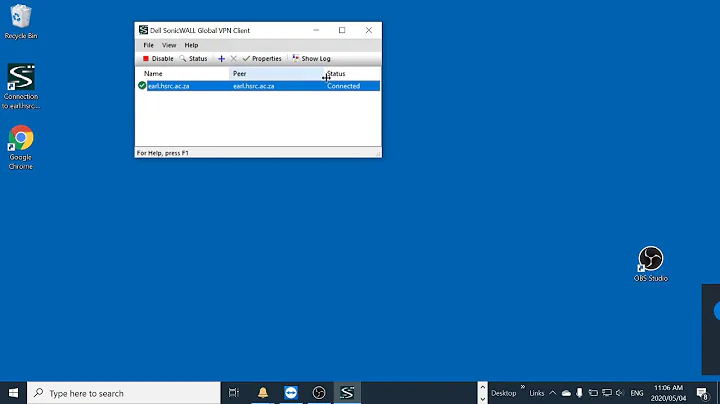
Task: Expand the Desktop toolbar chevron
Action: click(x=523, y=387)
